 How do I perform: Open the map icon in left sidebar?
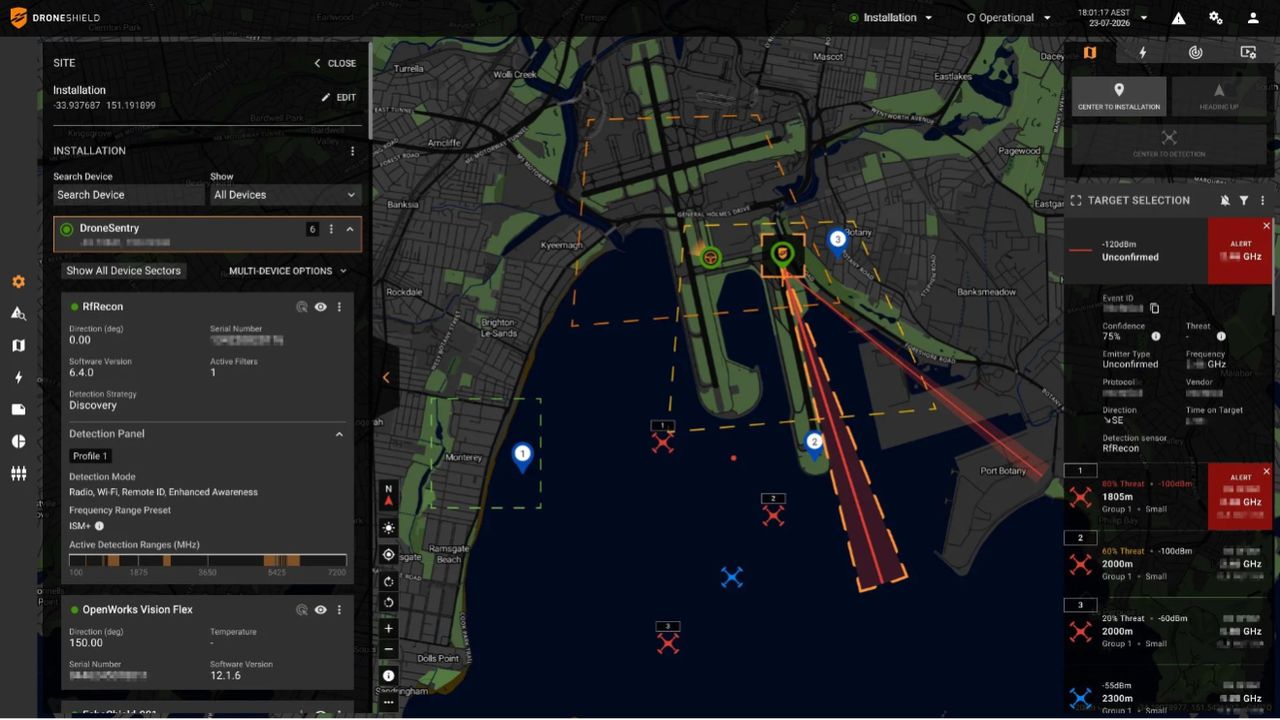pos(18,346)
